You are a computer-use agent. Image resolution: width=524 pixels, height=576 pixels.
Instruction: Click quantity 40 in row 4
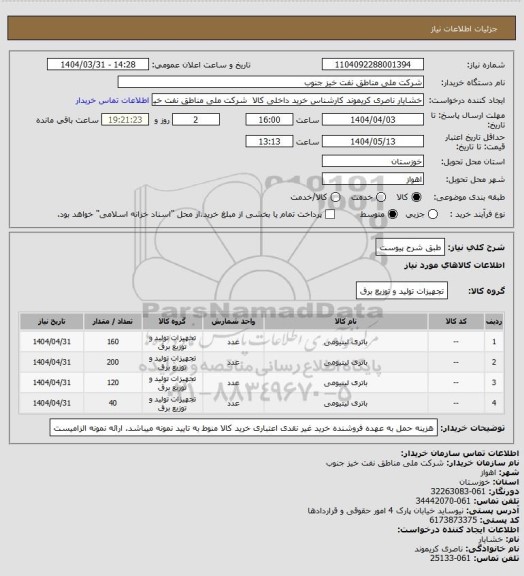click(113, 403)
